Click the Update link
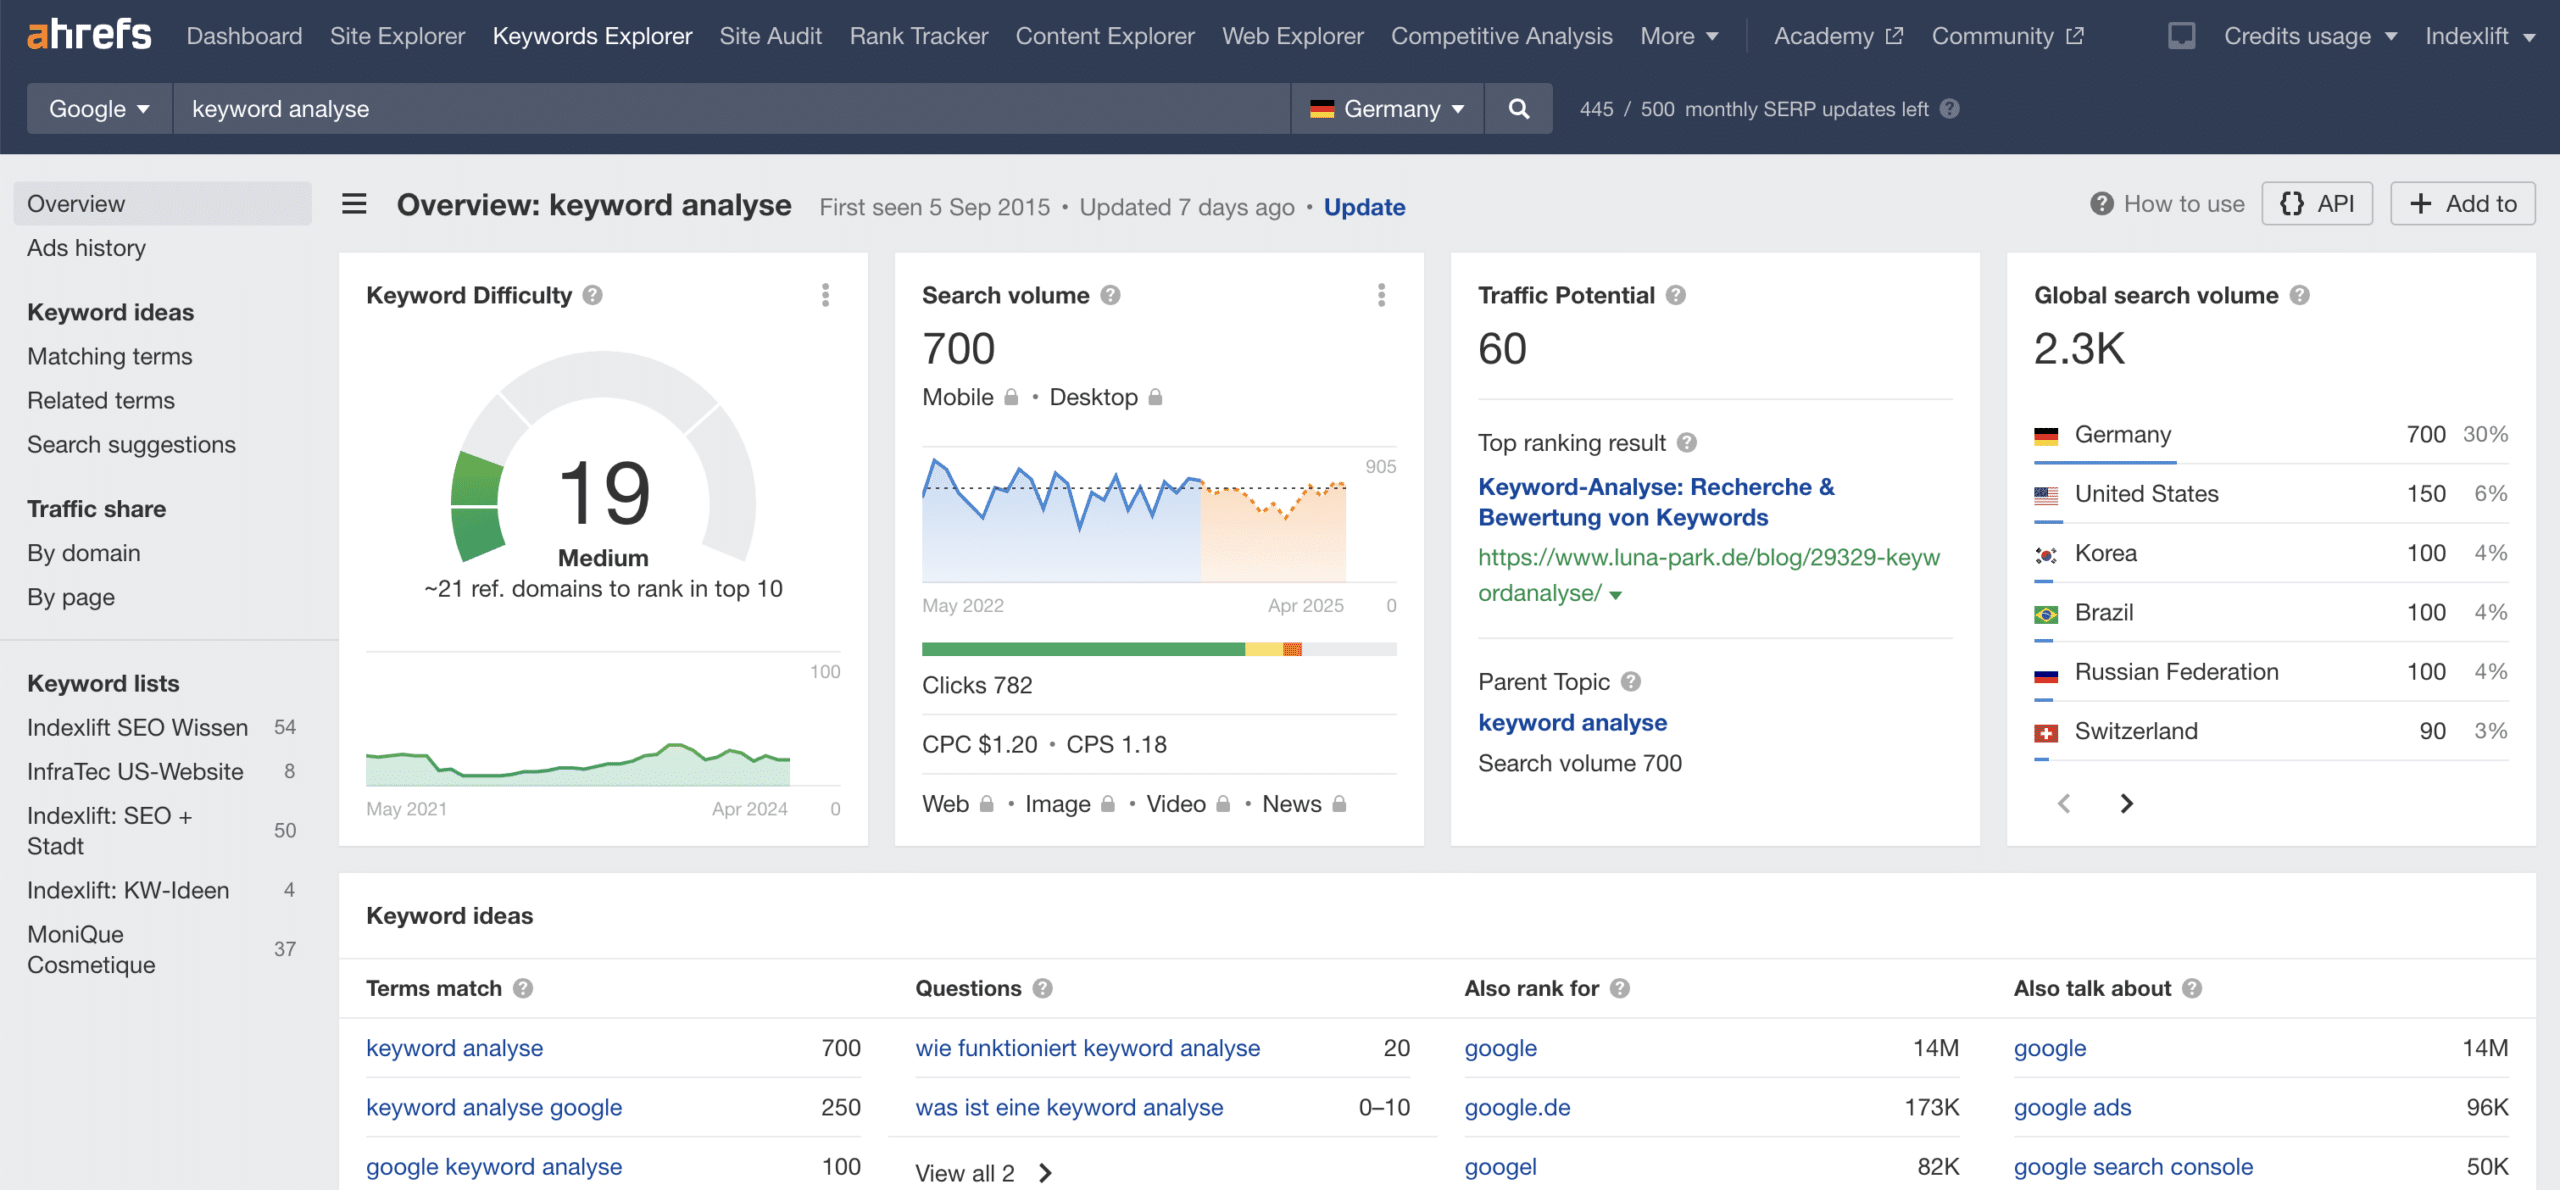The height and width of the screenshot is (1190, 2560). pos(1364,207)
